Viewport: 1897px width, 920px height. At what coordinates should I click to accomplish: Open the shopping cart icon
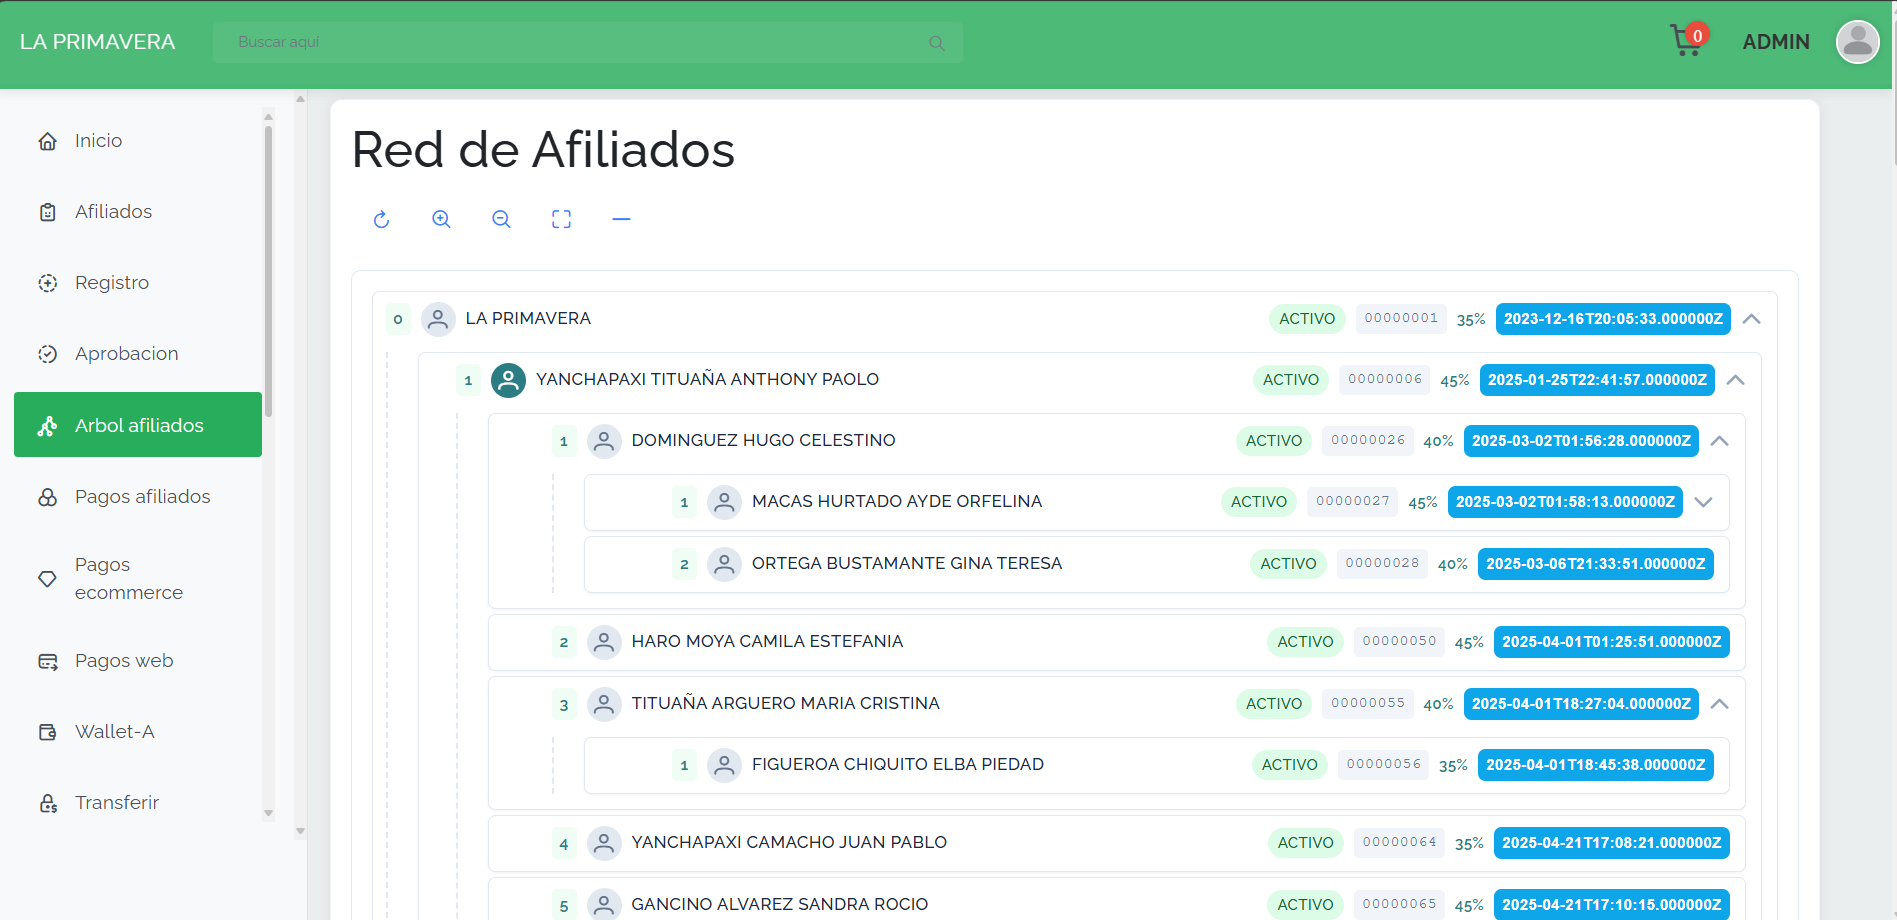pyautogui.click(x=1686, y=41)
